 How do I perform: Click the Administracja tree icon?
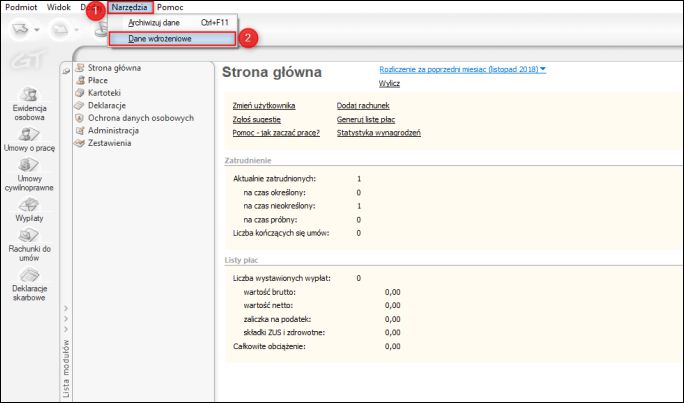pyautogui.click(x=80, y=130)
